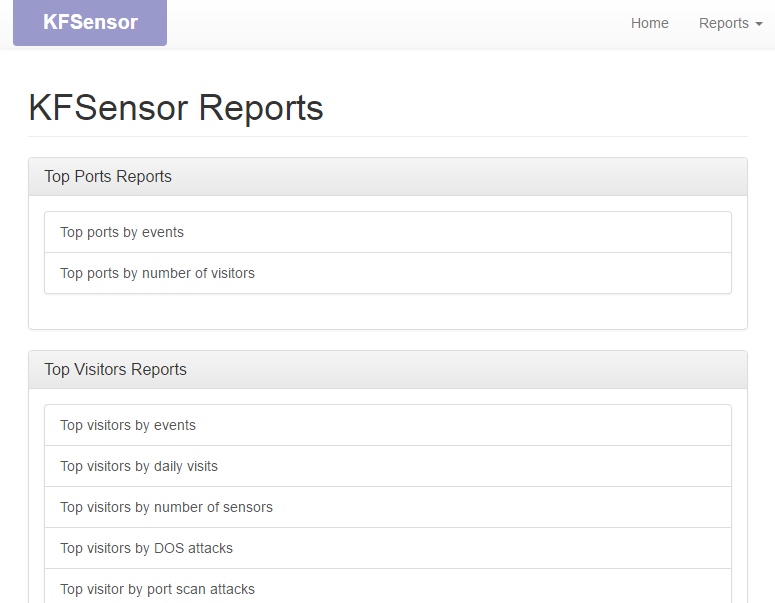Open Top ports by events report

point(388,232)
